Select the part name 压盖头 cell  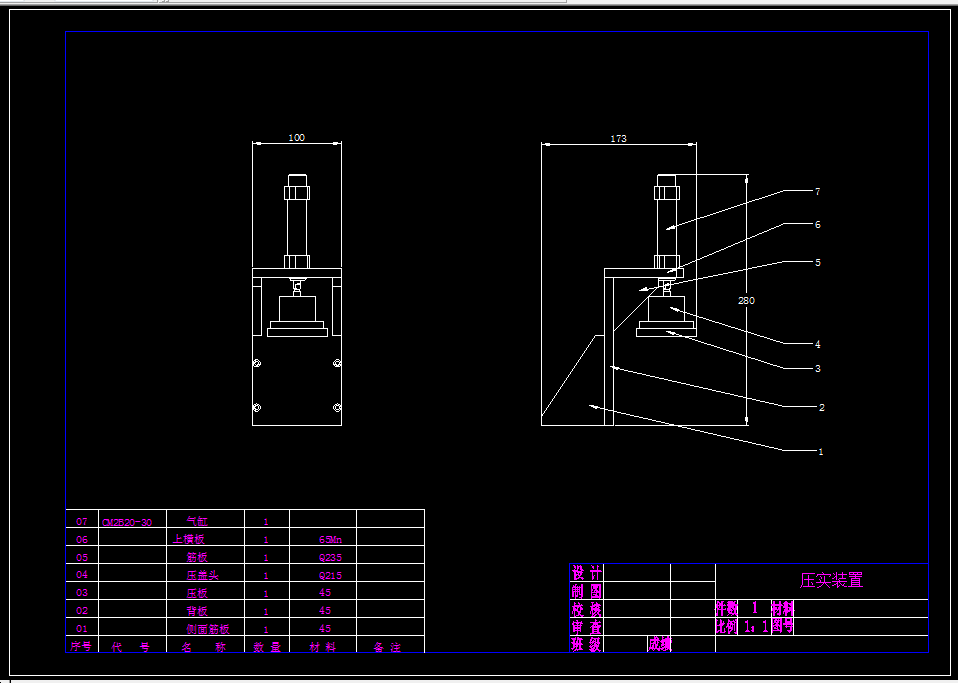(202, 575)
